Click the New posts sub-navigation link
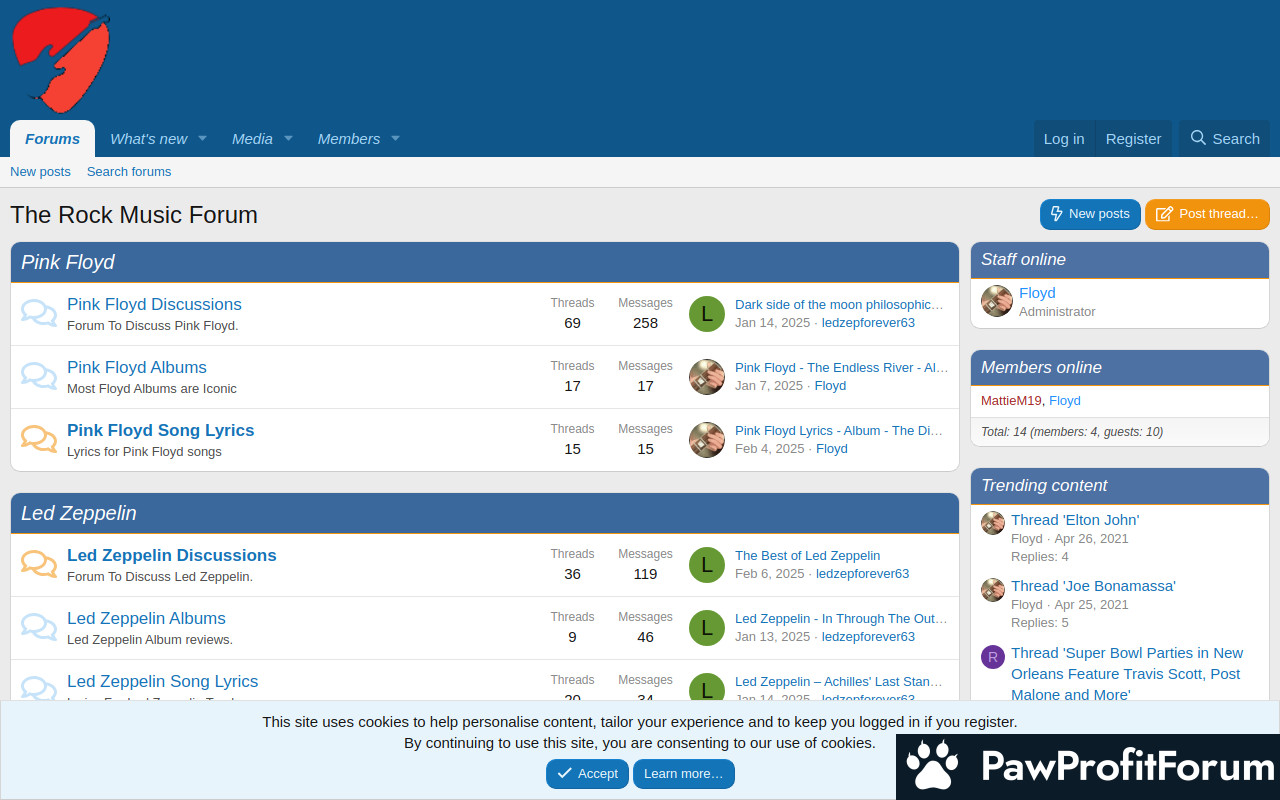The image size is (1280, 800). [40, 172]
